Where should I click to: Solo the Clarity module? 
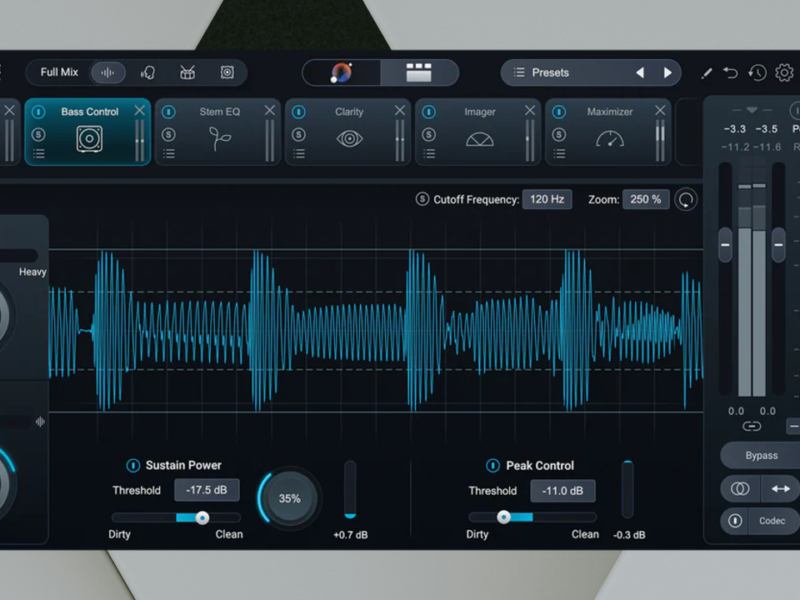299,135
